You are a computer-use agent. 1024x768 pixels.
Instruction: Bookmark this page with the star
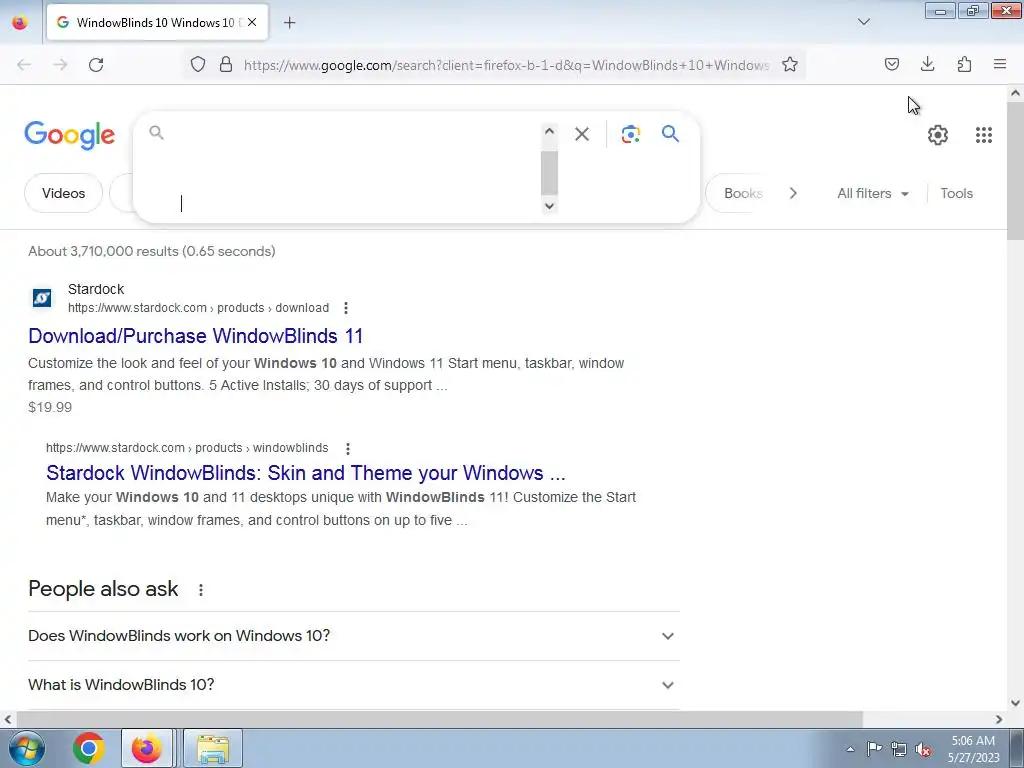point(790,64)
